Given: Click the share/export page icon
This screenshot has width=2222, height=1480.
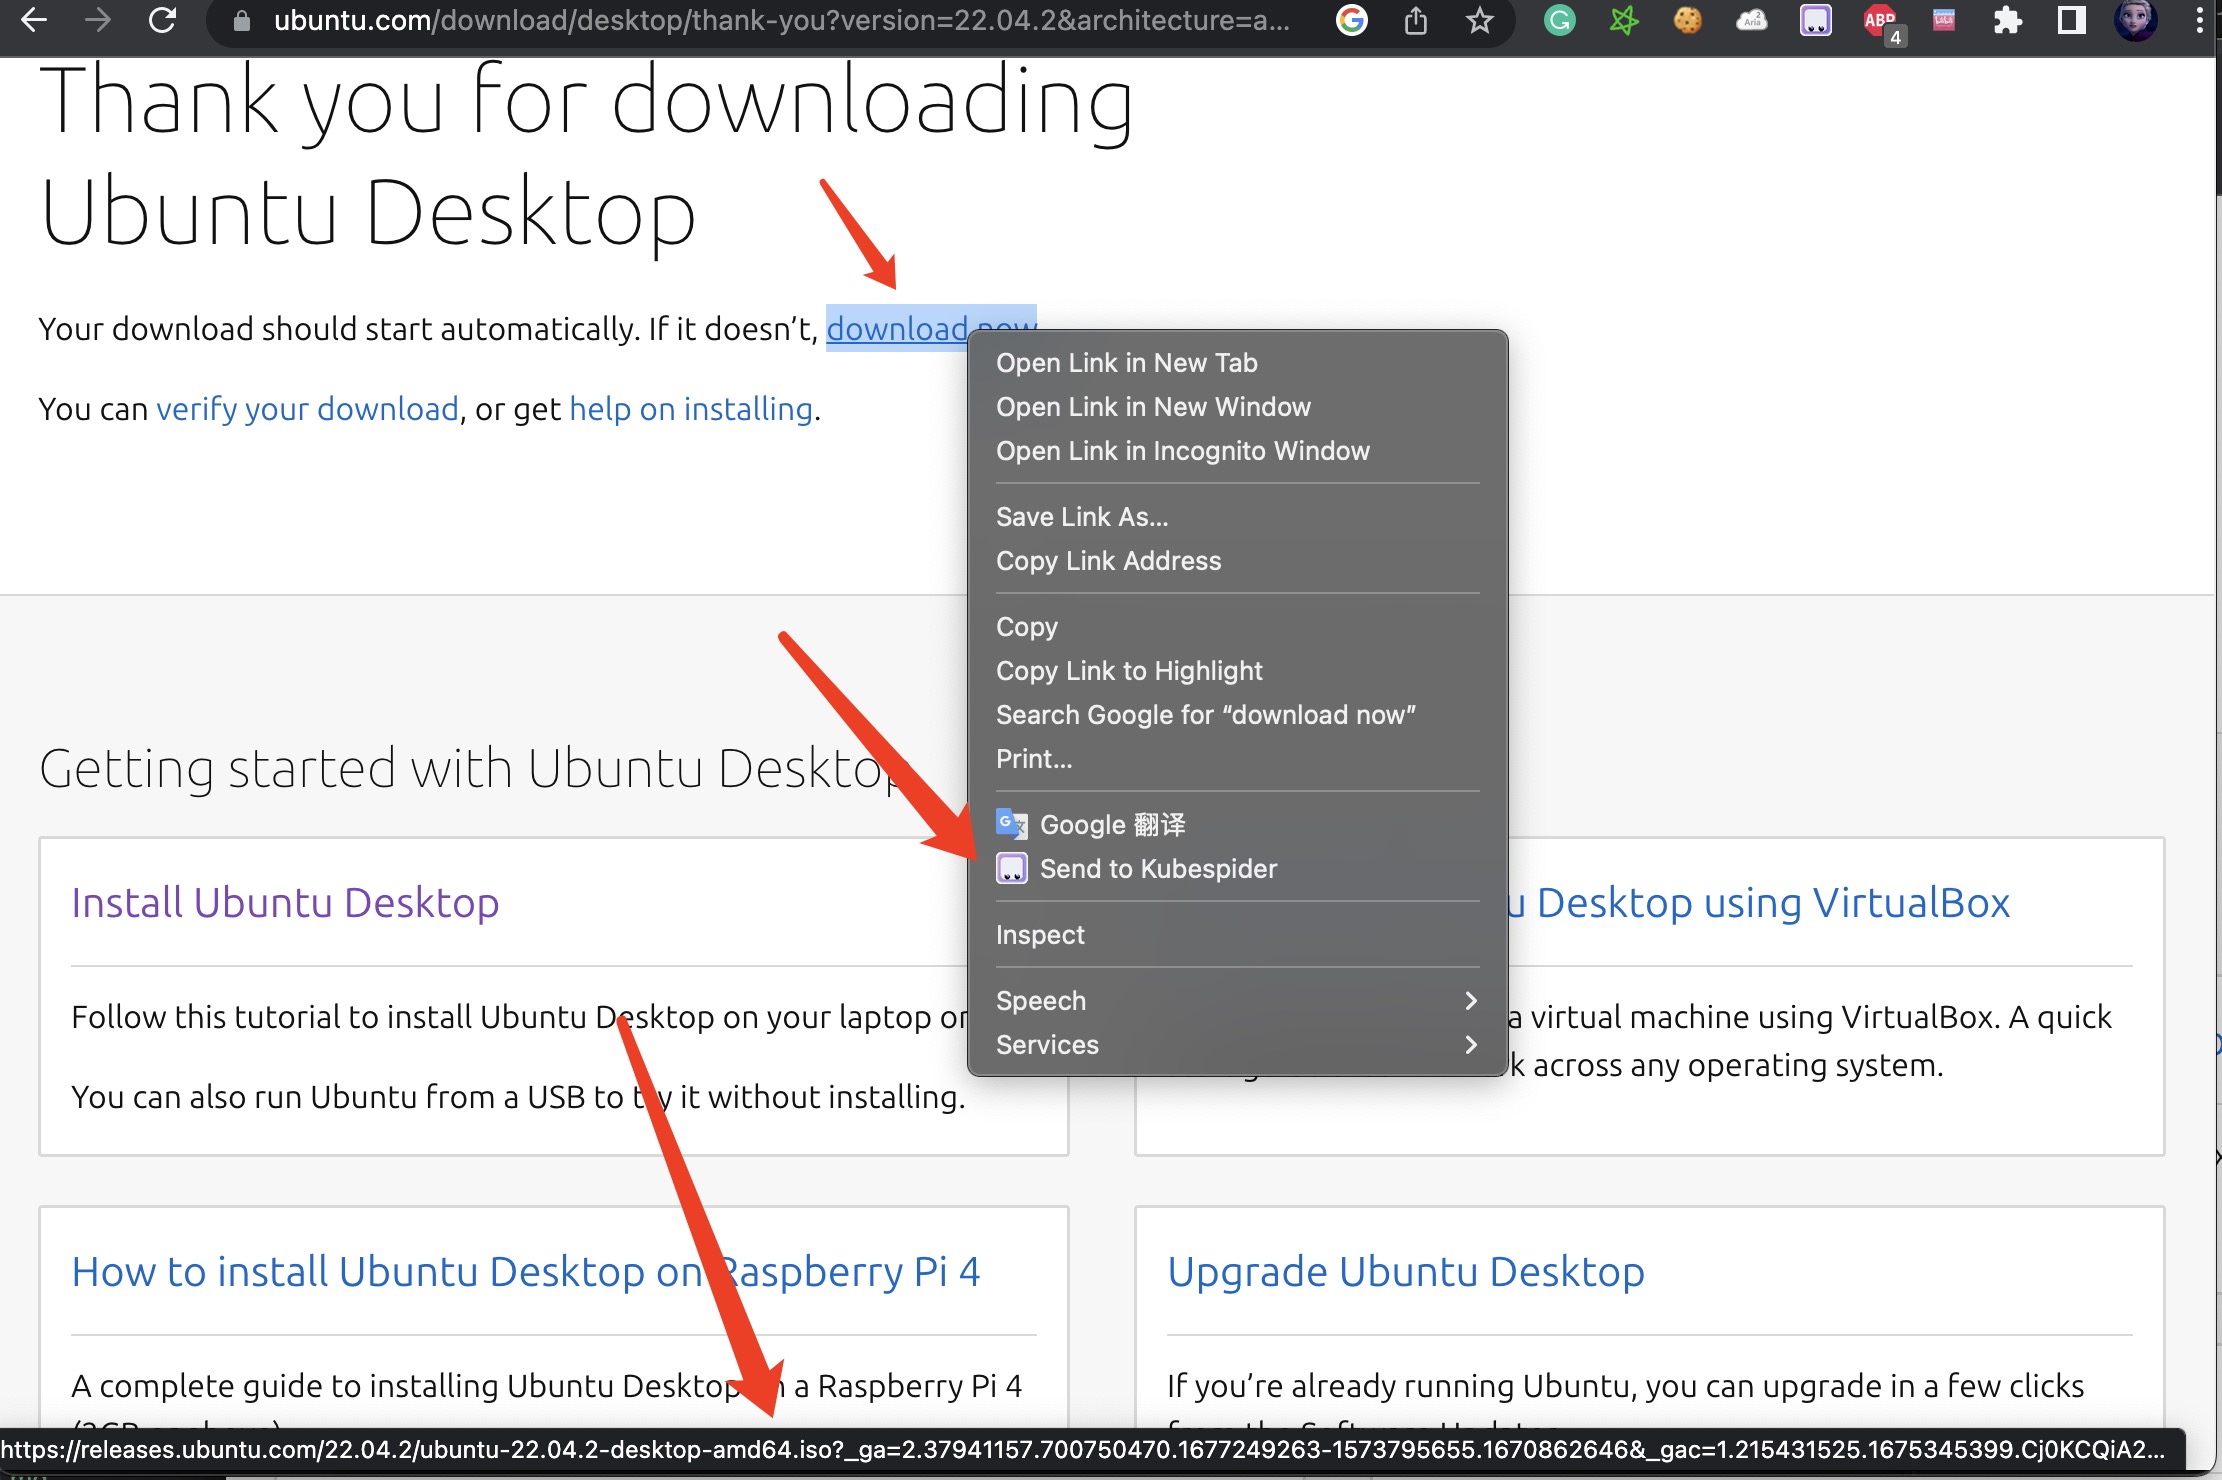Looking at the screenshot, I should tap(1417, 25).
